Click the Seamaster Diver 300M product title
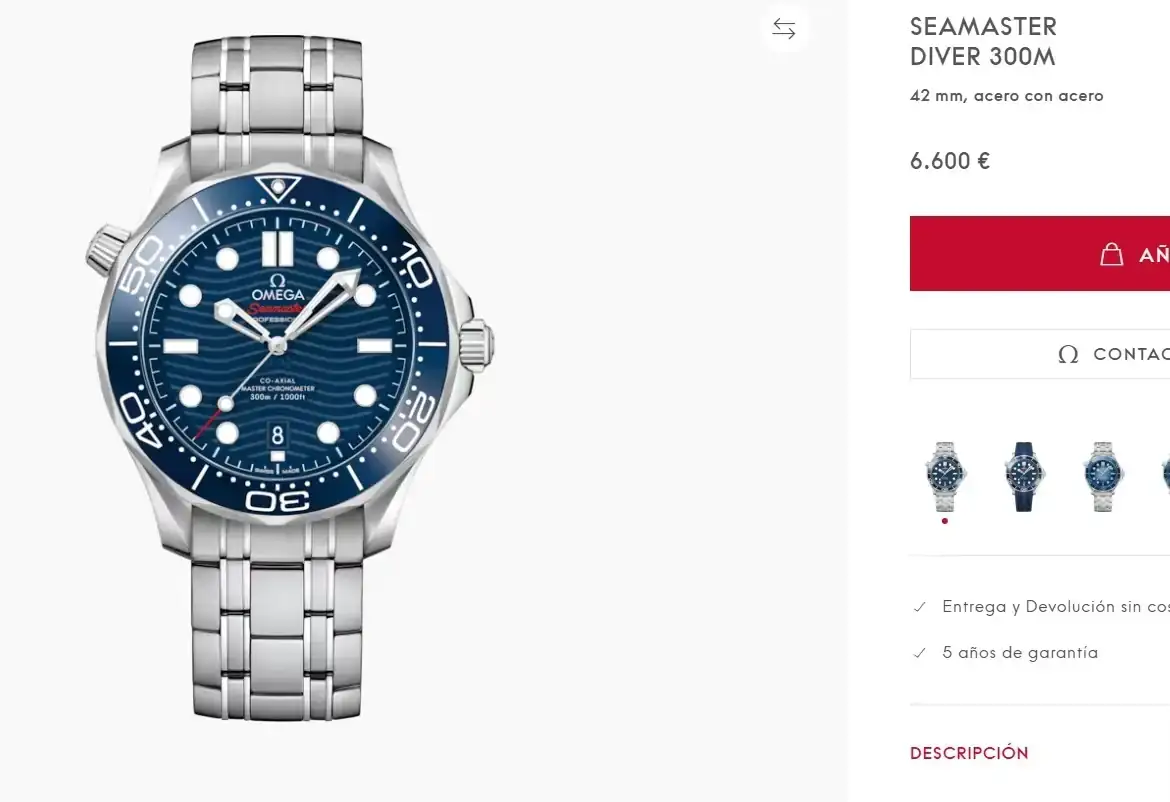This screenshot has width=1170, height=802. pyautogui.click(x=983, y=41)
